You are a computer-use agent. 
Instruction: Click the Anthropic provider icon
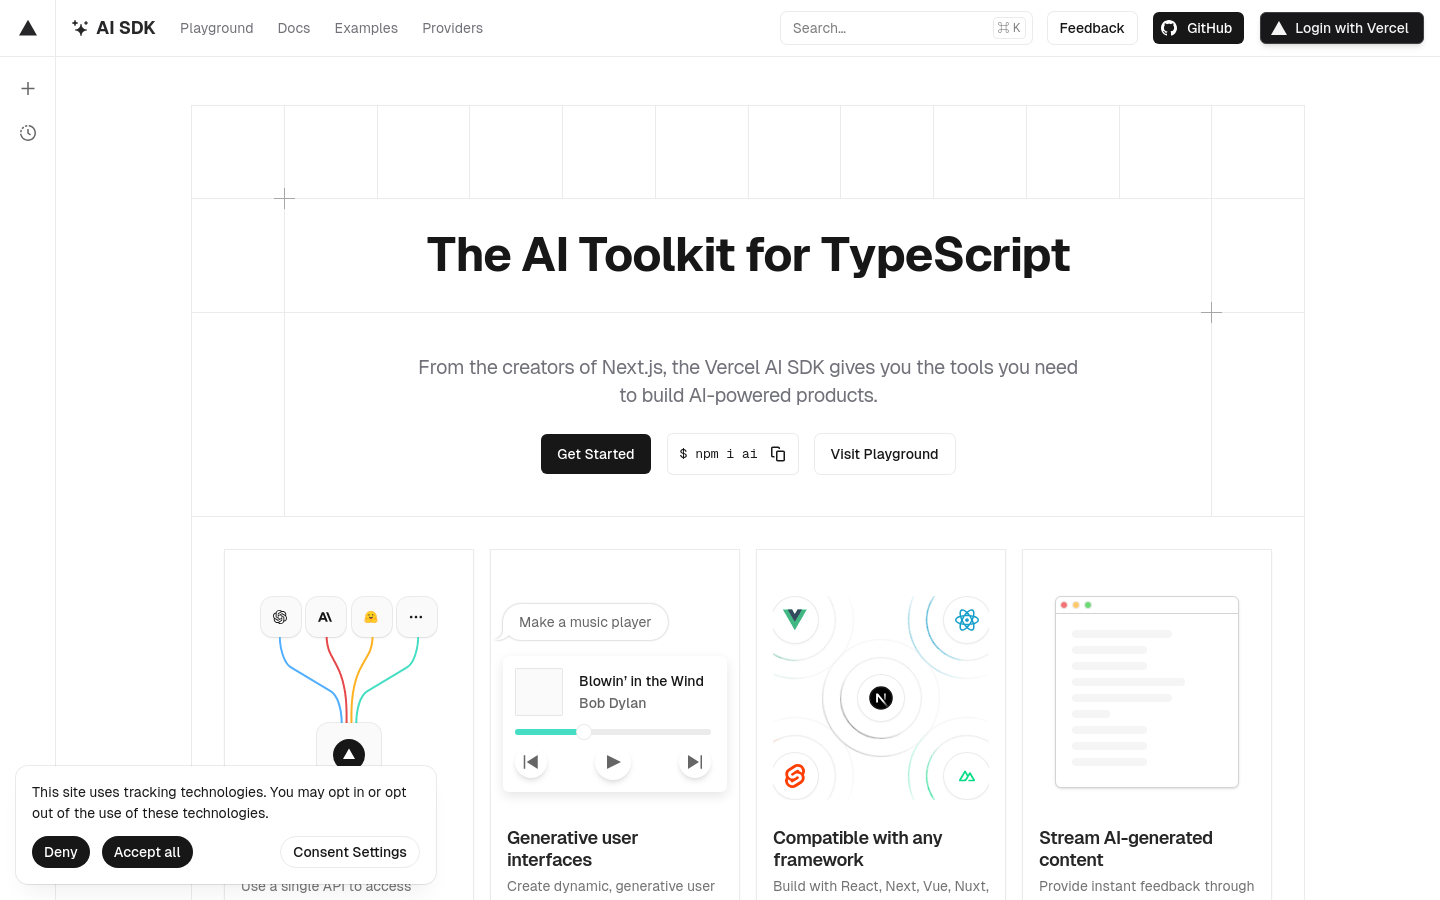[326, 617]
